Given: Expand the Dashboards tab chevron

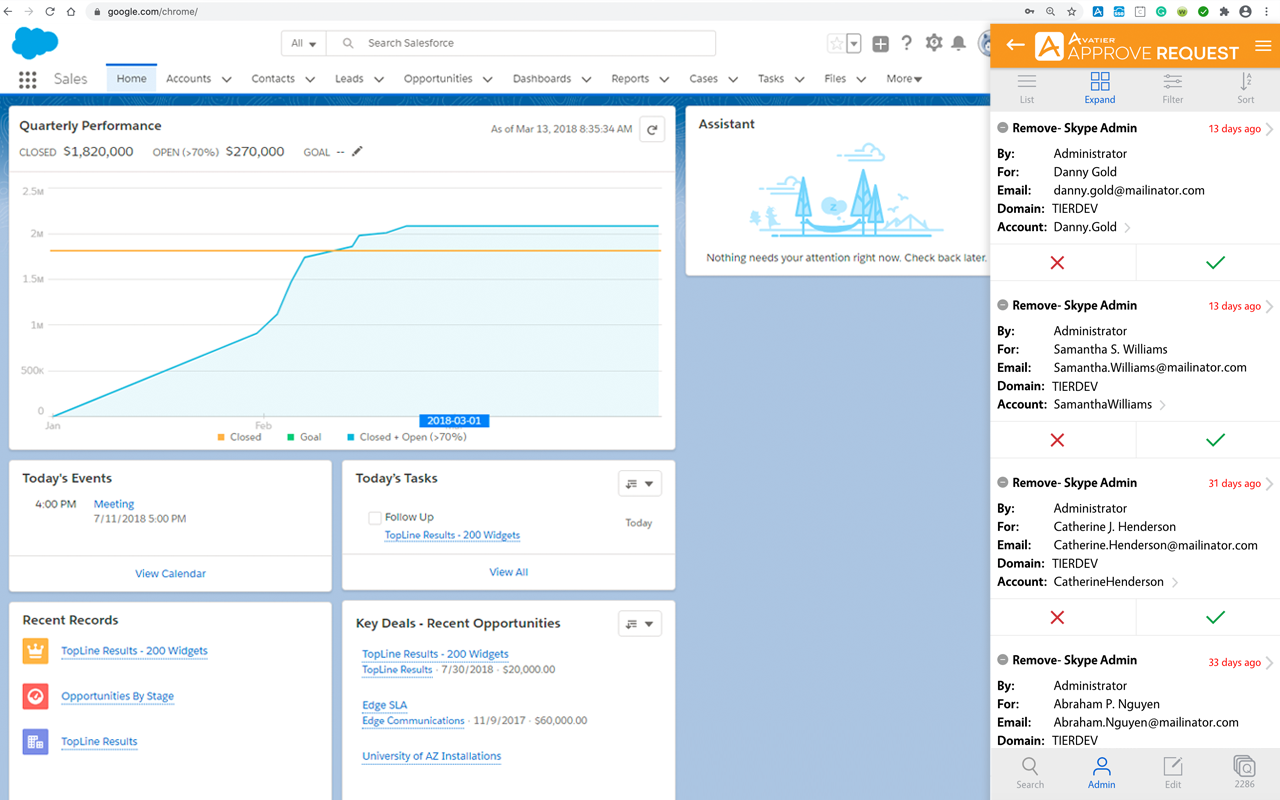Looking at the screenshot, I should (x=587, y=79).
